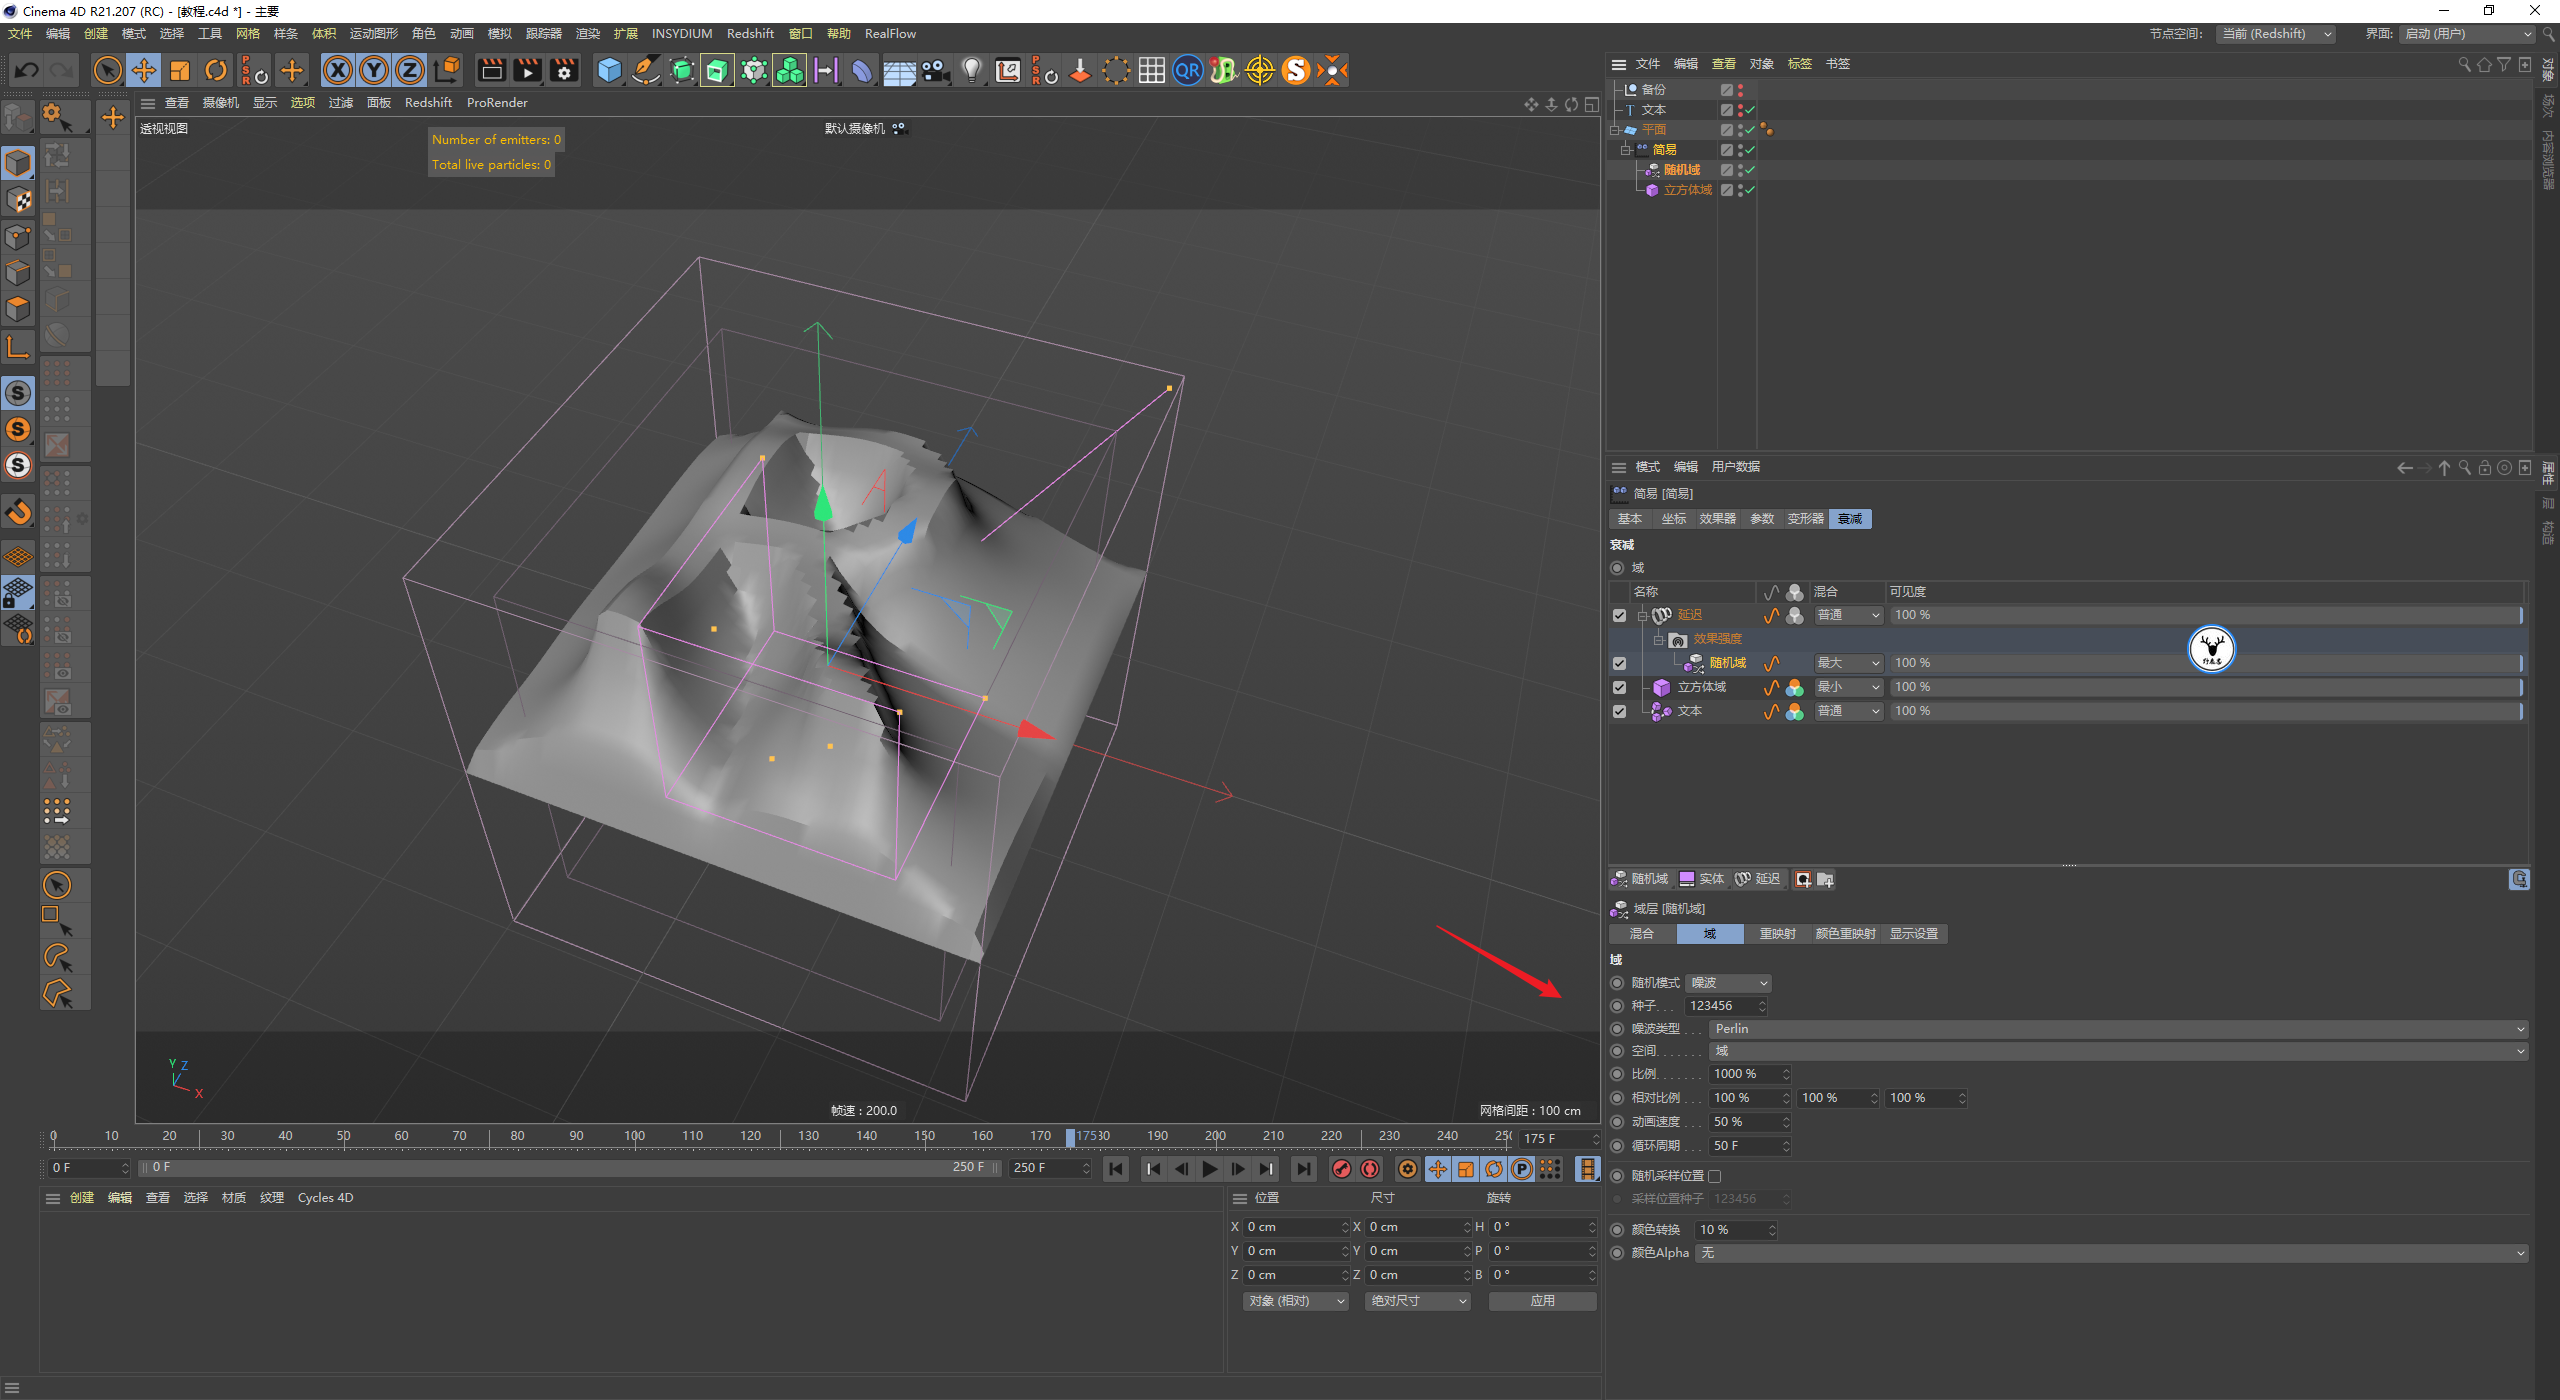The height and width of the screenshot is (1400, 2560).
Task: Click the Undo arrow icon
Action: (27, 70)
